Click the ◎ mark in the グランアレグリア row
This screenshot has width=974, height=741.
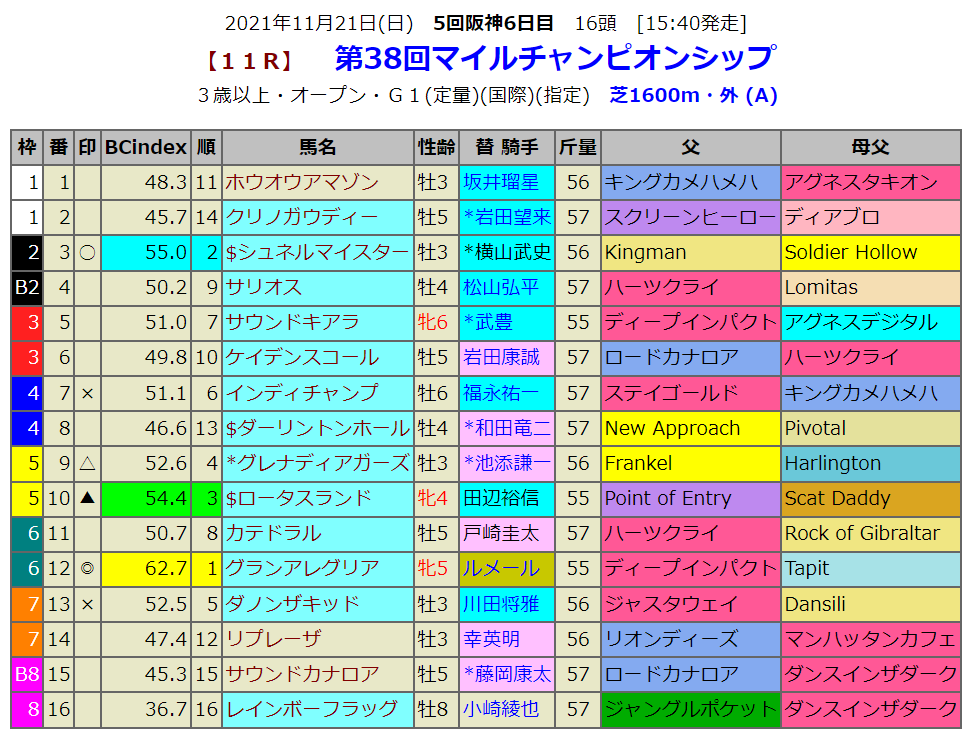(87, 569)
